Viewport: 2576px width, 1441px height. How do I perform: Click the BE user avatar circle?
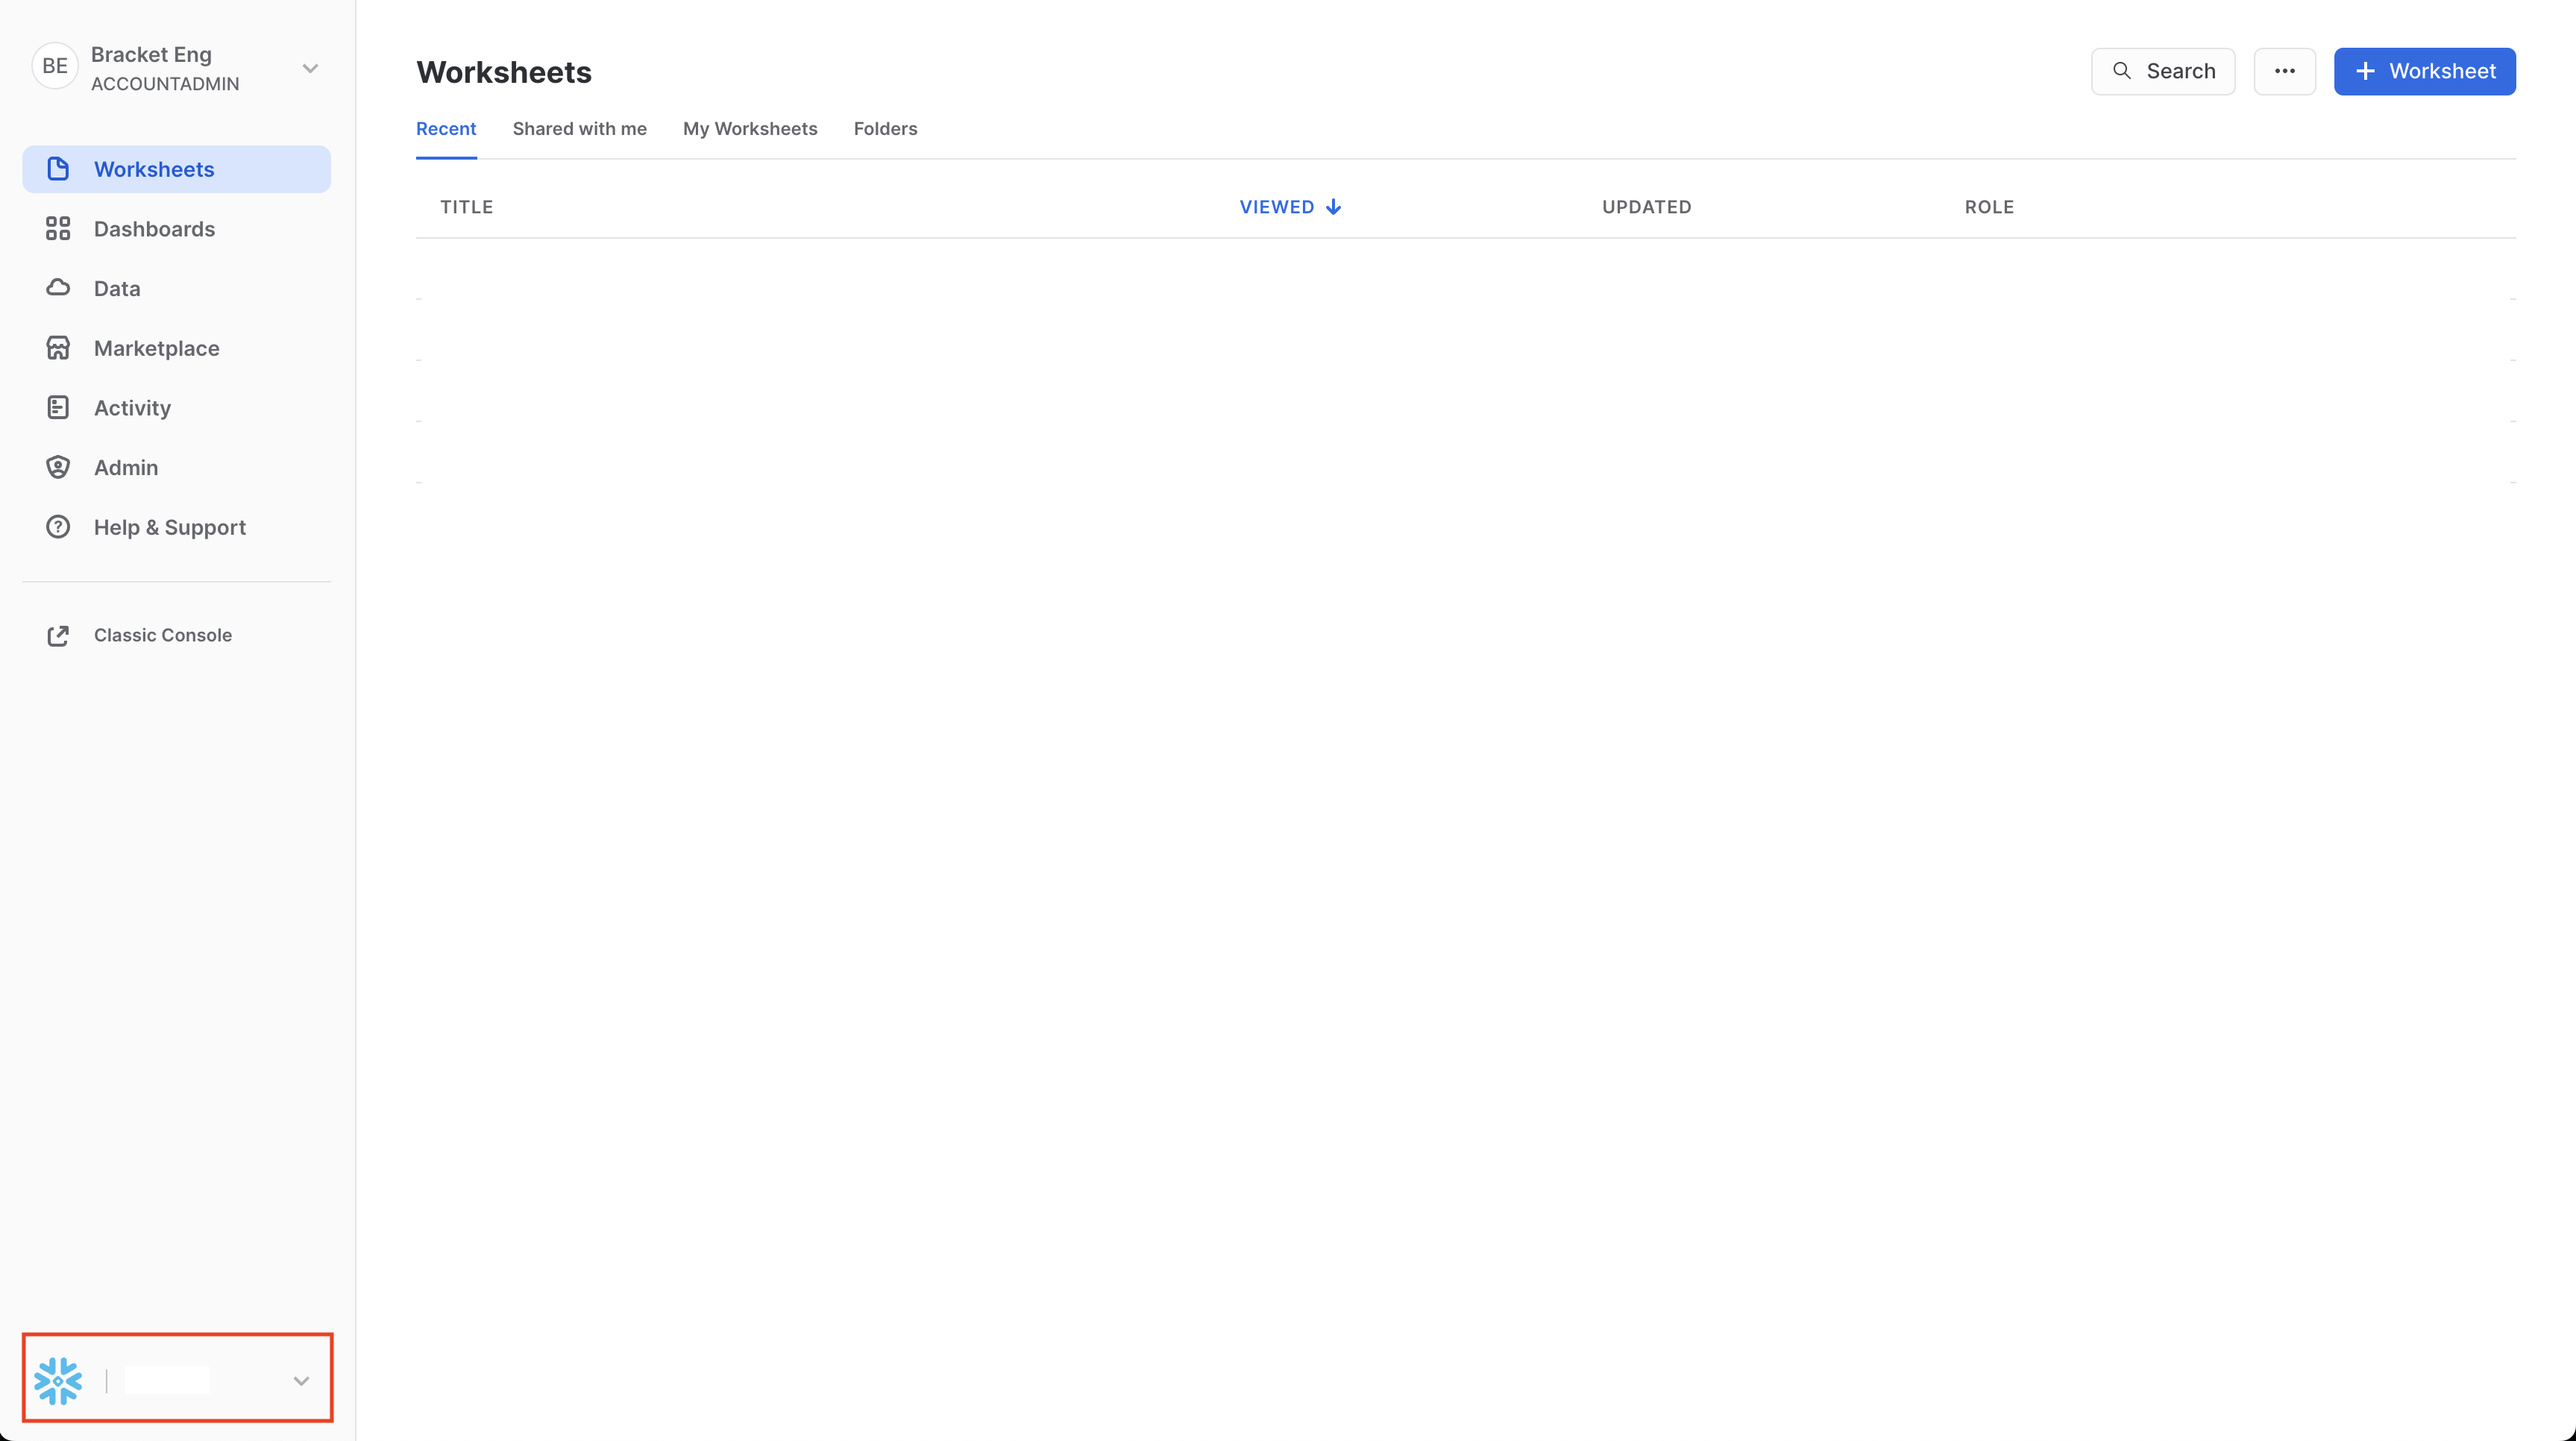pos(55,67)
